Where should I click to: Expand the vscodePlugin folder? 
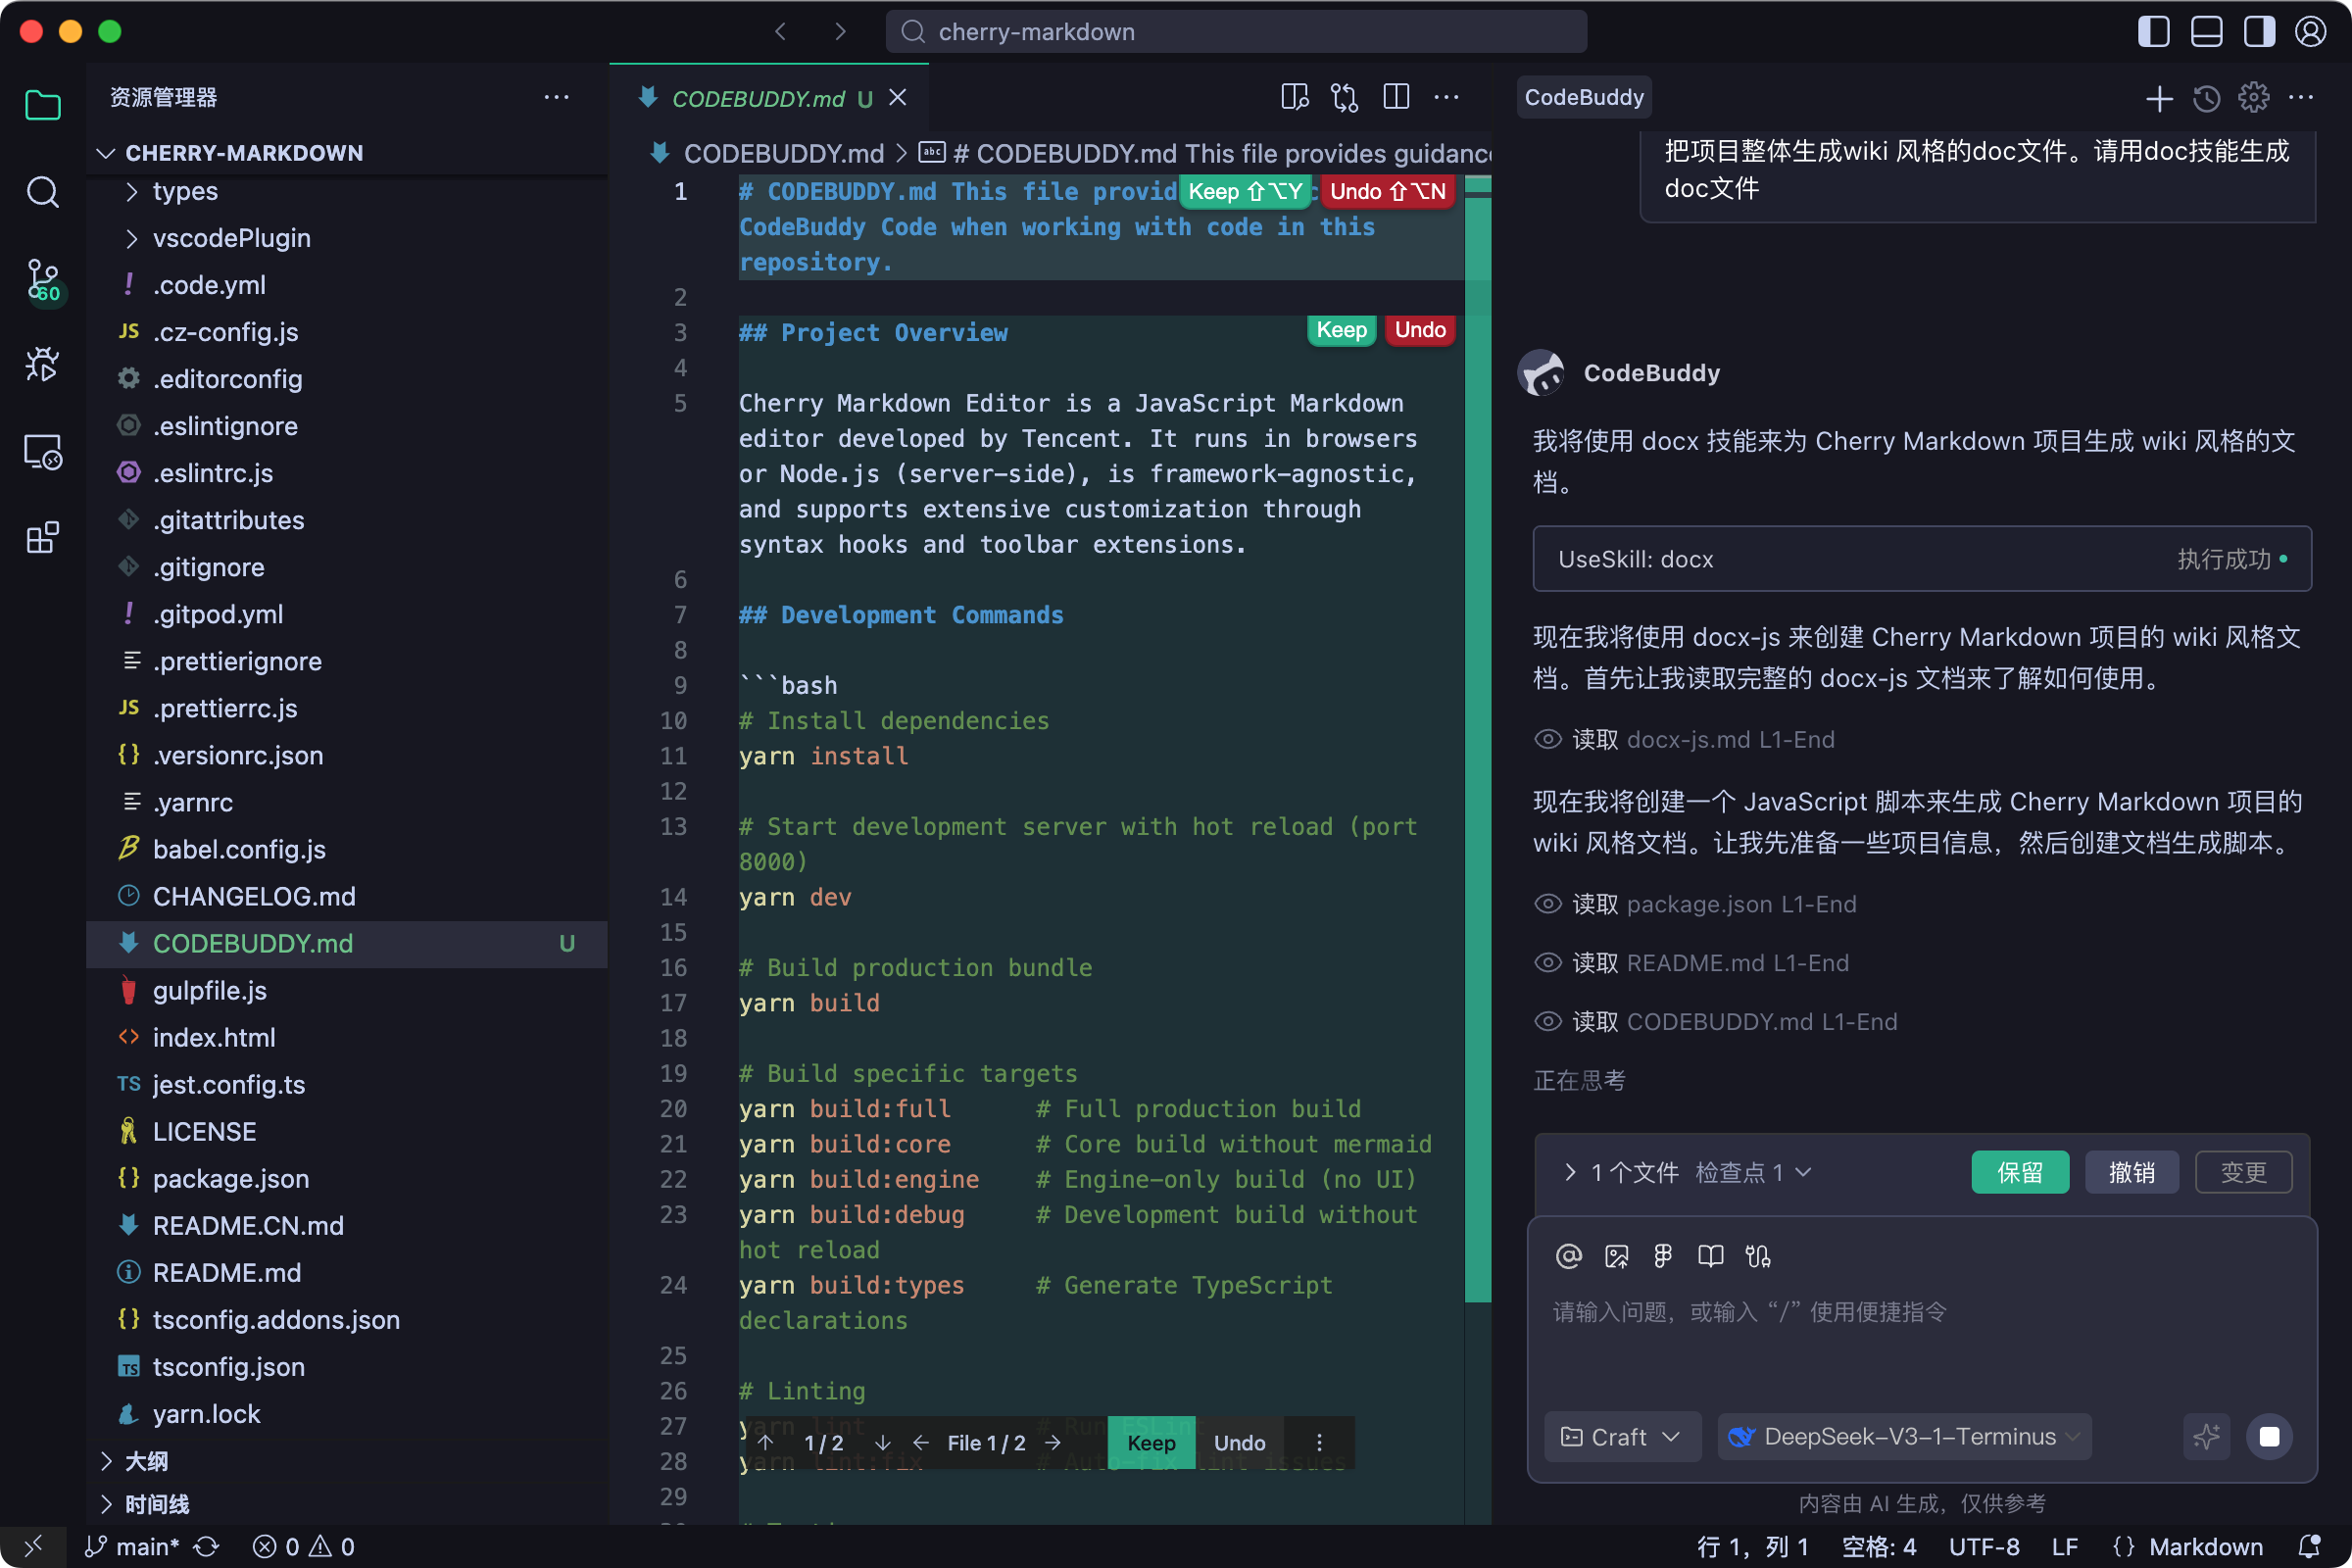pyautogui.click(x=346, y=238)
